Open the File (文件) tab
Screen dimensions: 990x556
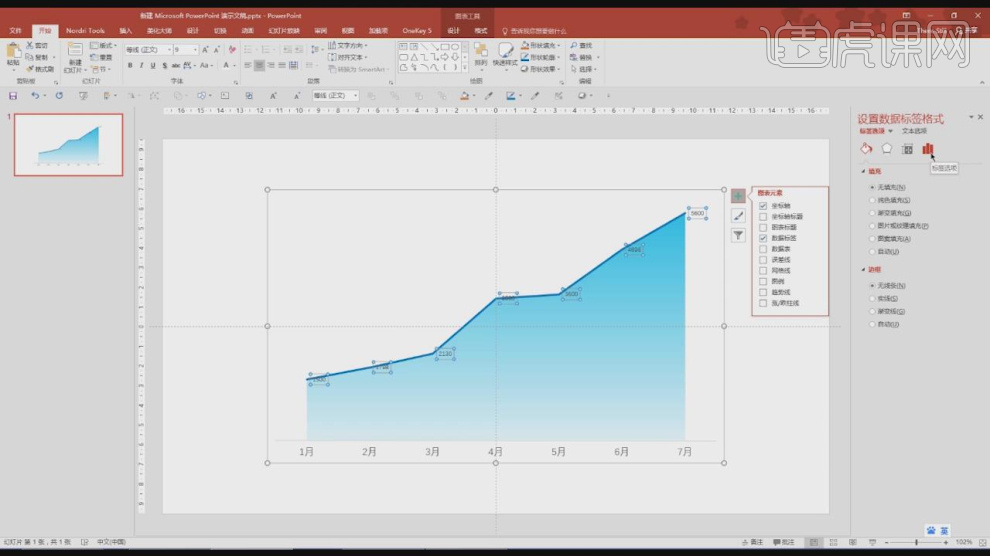[x=15, y=30]
